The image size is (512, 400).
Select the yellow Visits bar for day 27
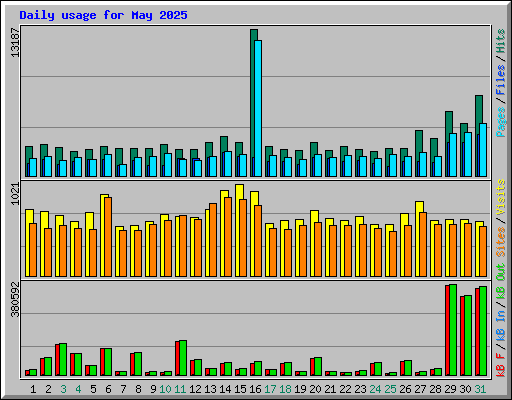[x=418, y=239]
